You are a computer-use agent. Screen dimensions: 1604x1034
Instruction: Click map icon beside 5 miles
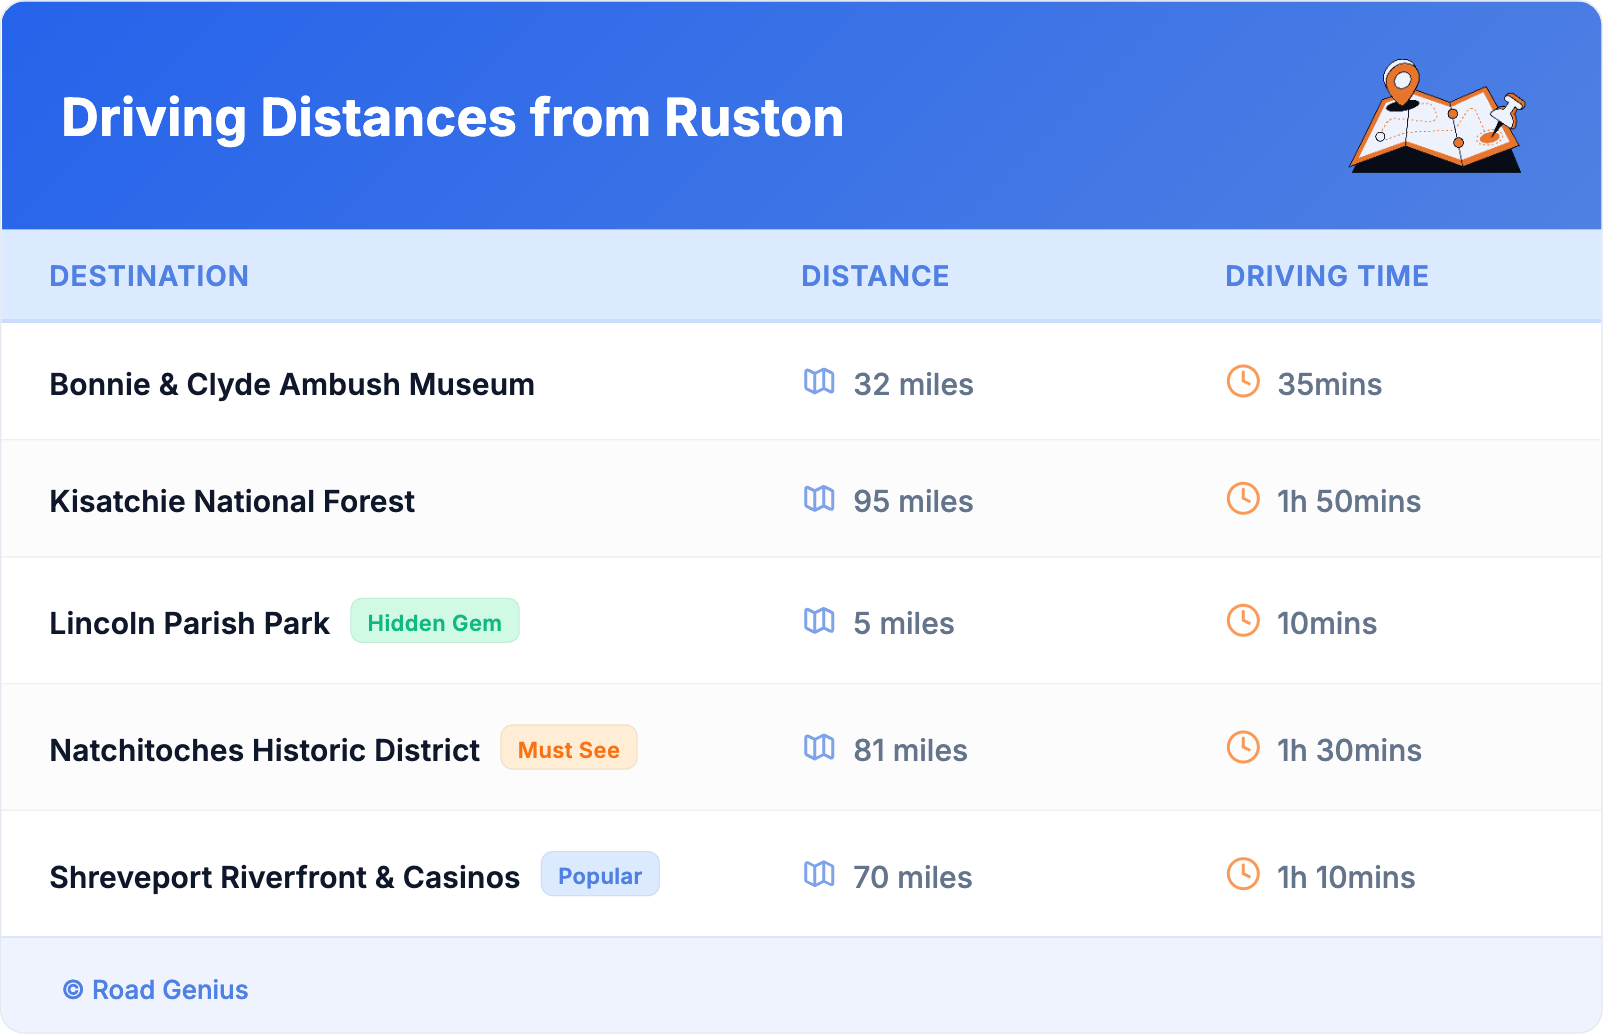(x=819, y=621)
